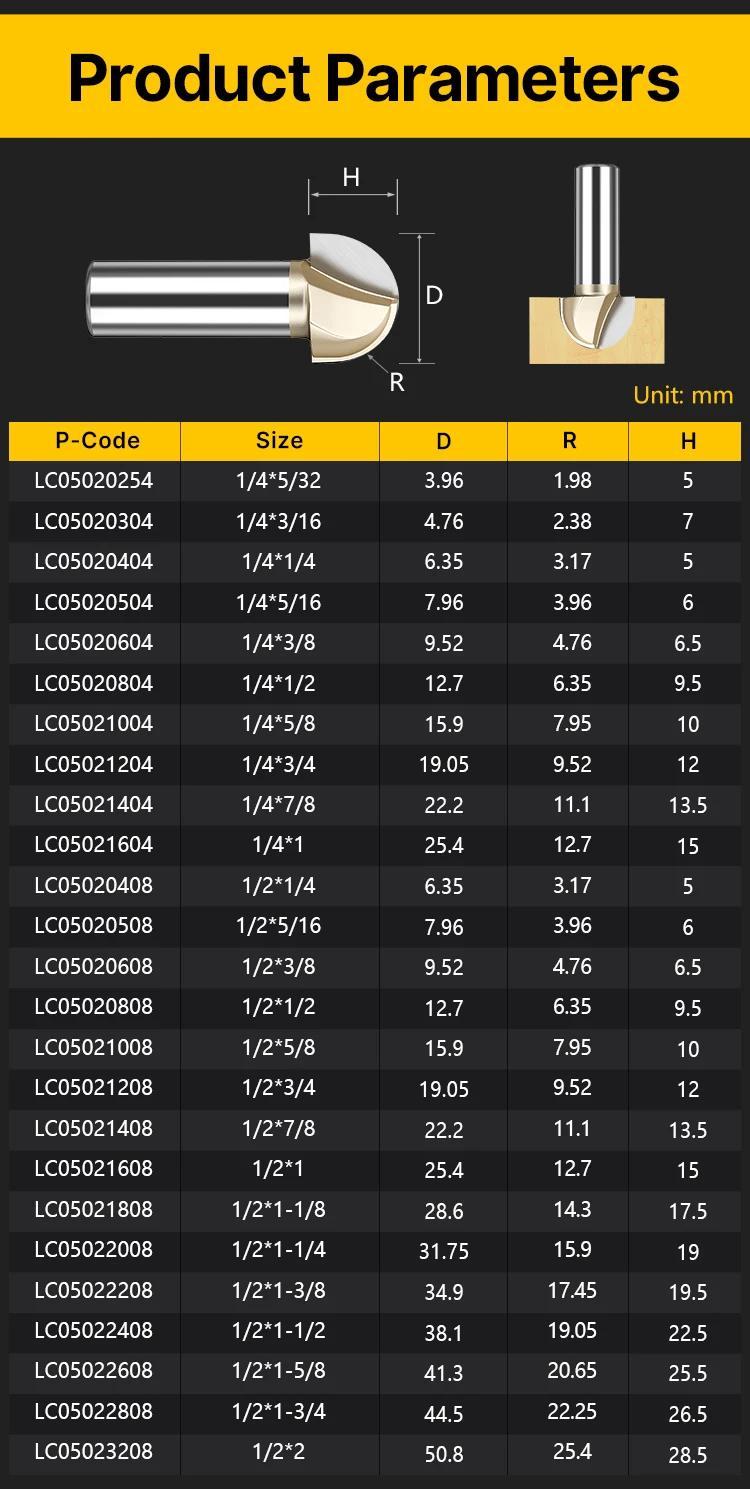
Task: Click the horizontal router bit illustration
Action: pyautogui.click(x=245, y=297)
